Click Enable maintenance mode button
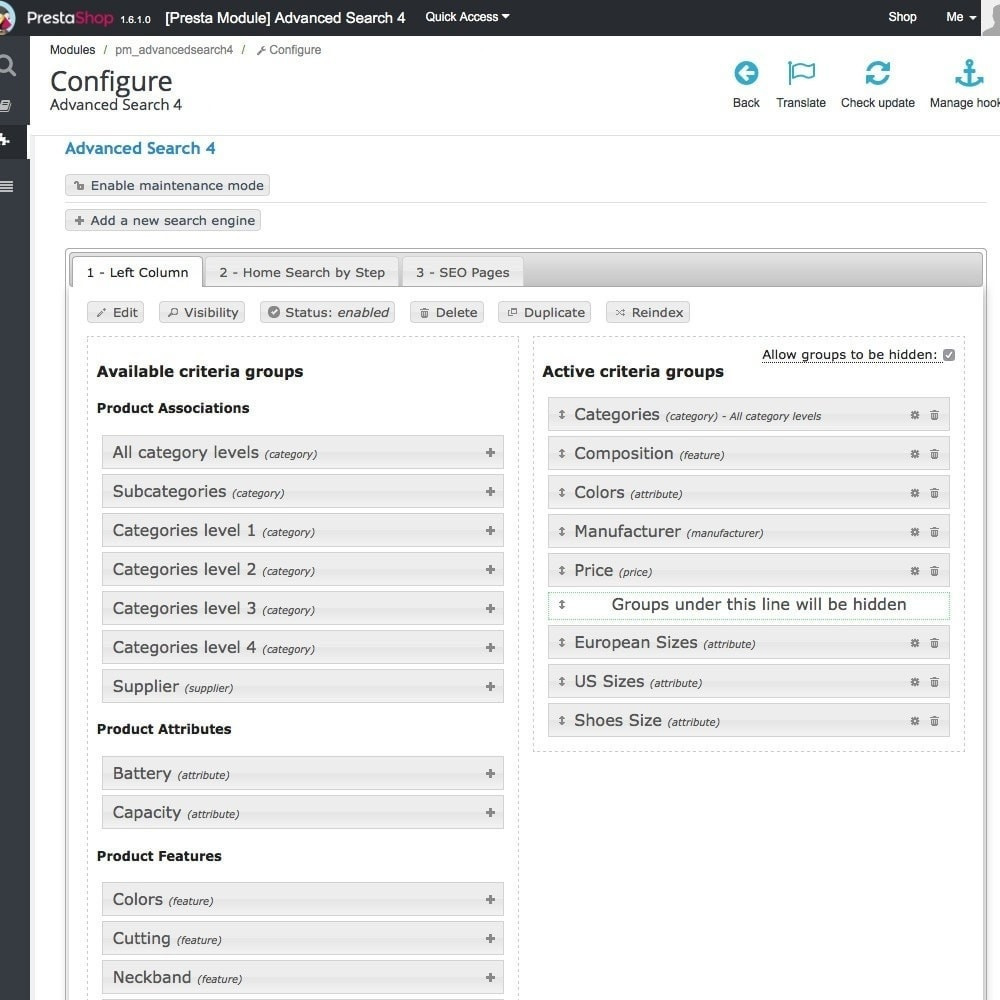Image resolution: width=1000 pixels, height=1000 pixels. click(167, 185)
